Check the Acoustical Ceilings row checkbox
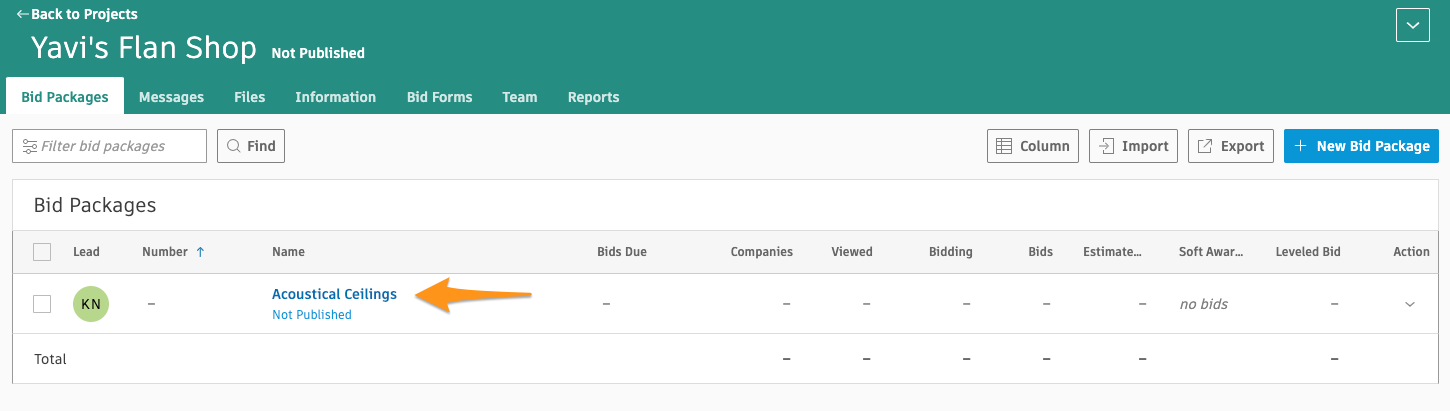 (x=42, y=304)
